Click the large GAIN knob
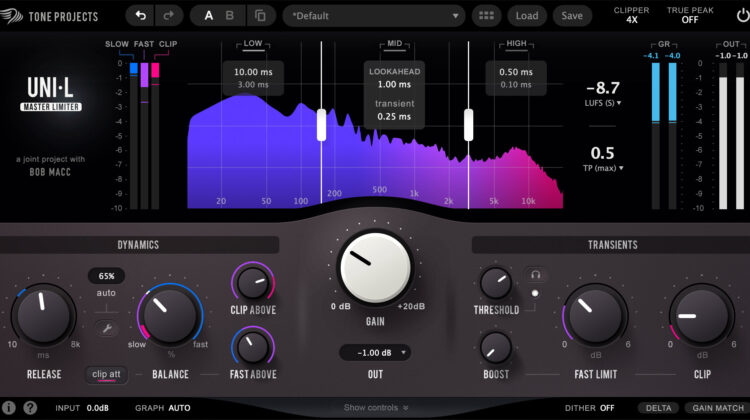This screenshot has width=750, height=420. coord(375,267)
